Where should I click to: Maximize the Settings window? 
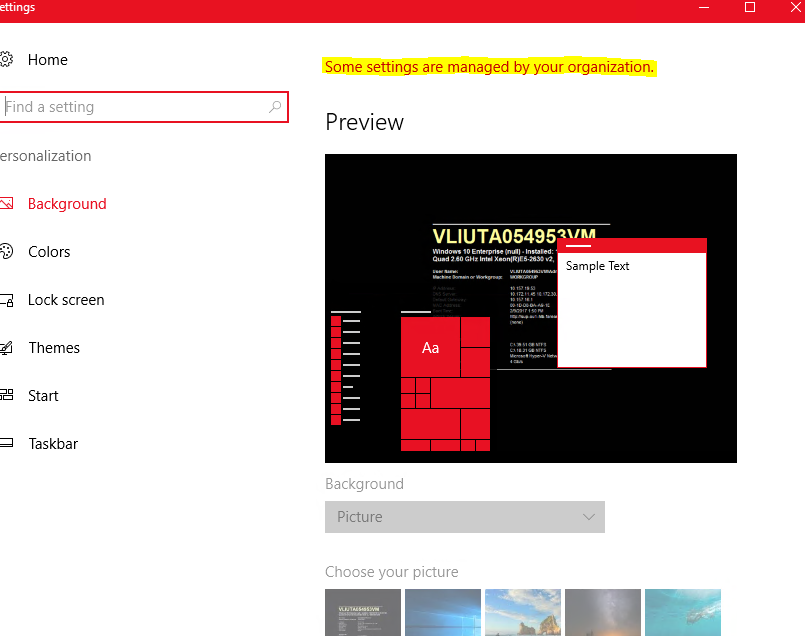750,8
